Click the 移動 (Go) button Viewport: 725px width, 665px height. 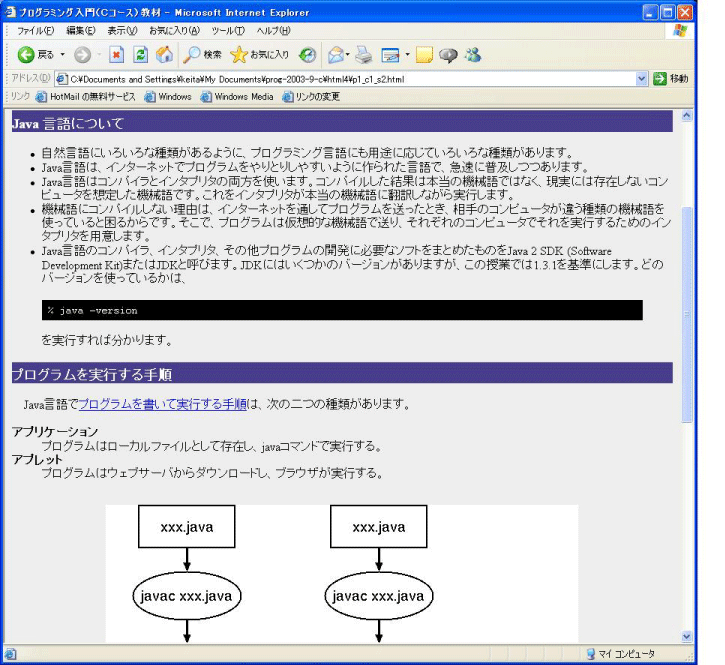point(671,78)
